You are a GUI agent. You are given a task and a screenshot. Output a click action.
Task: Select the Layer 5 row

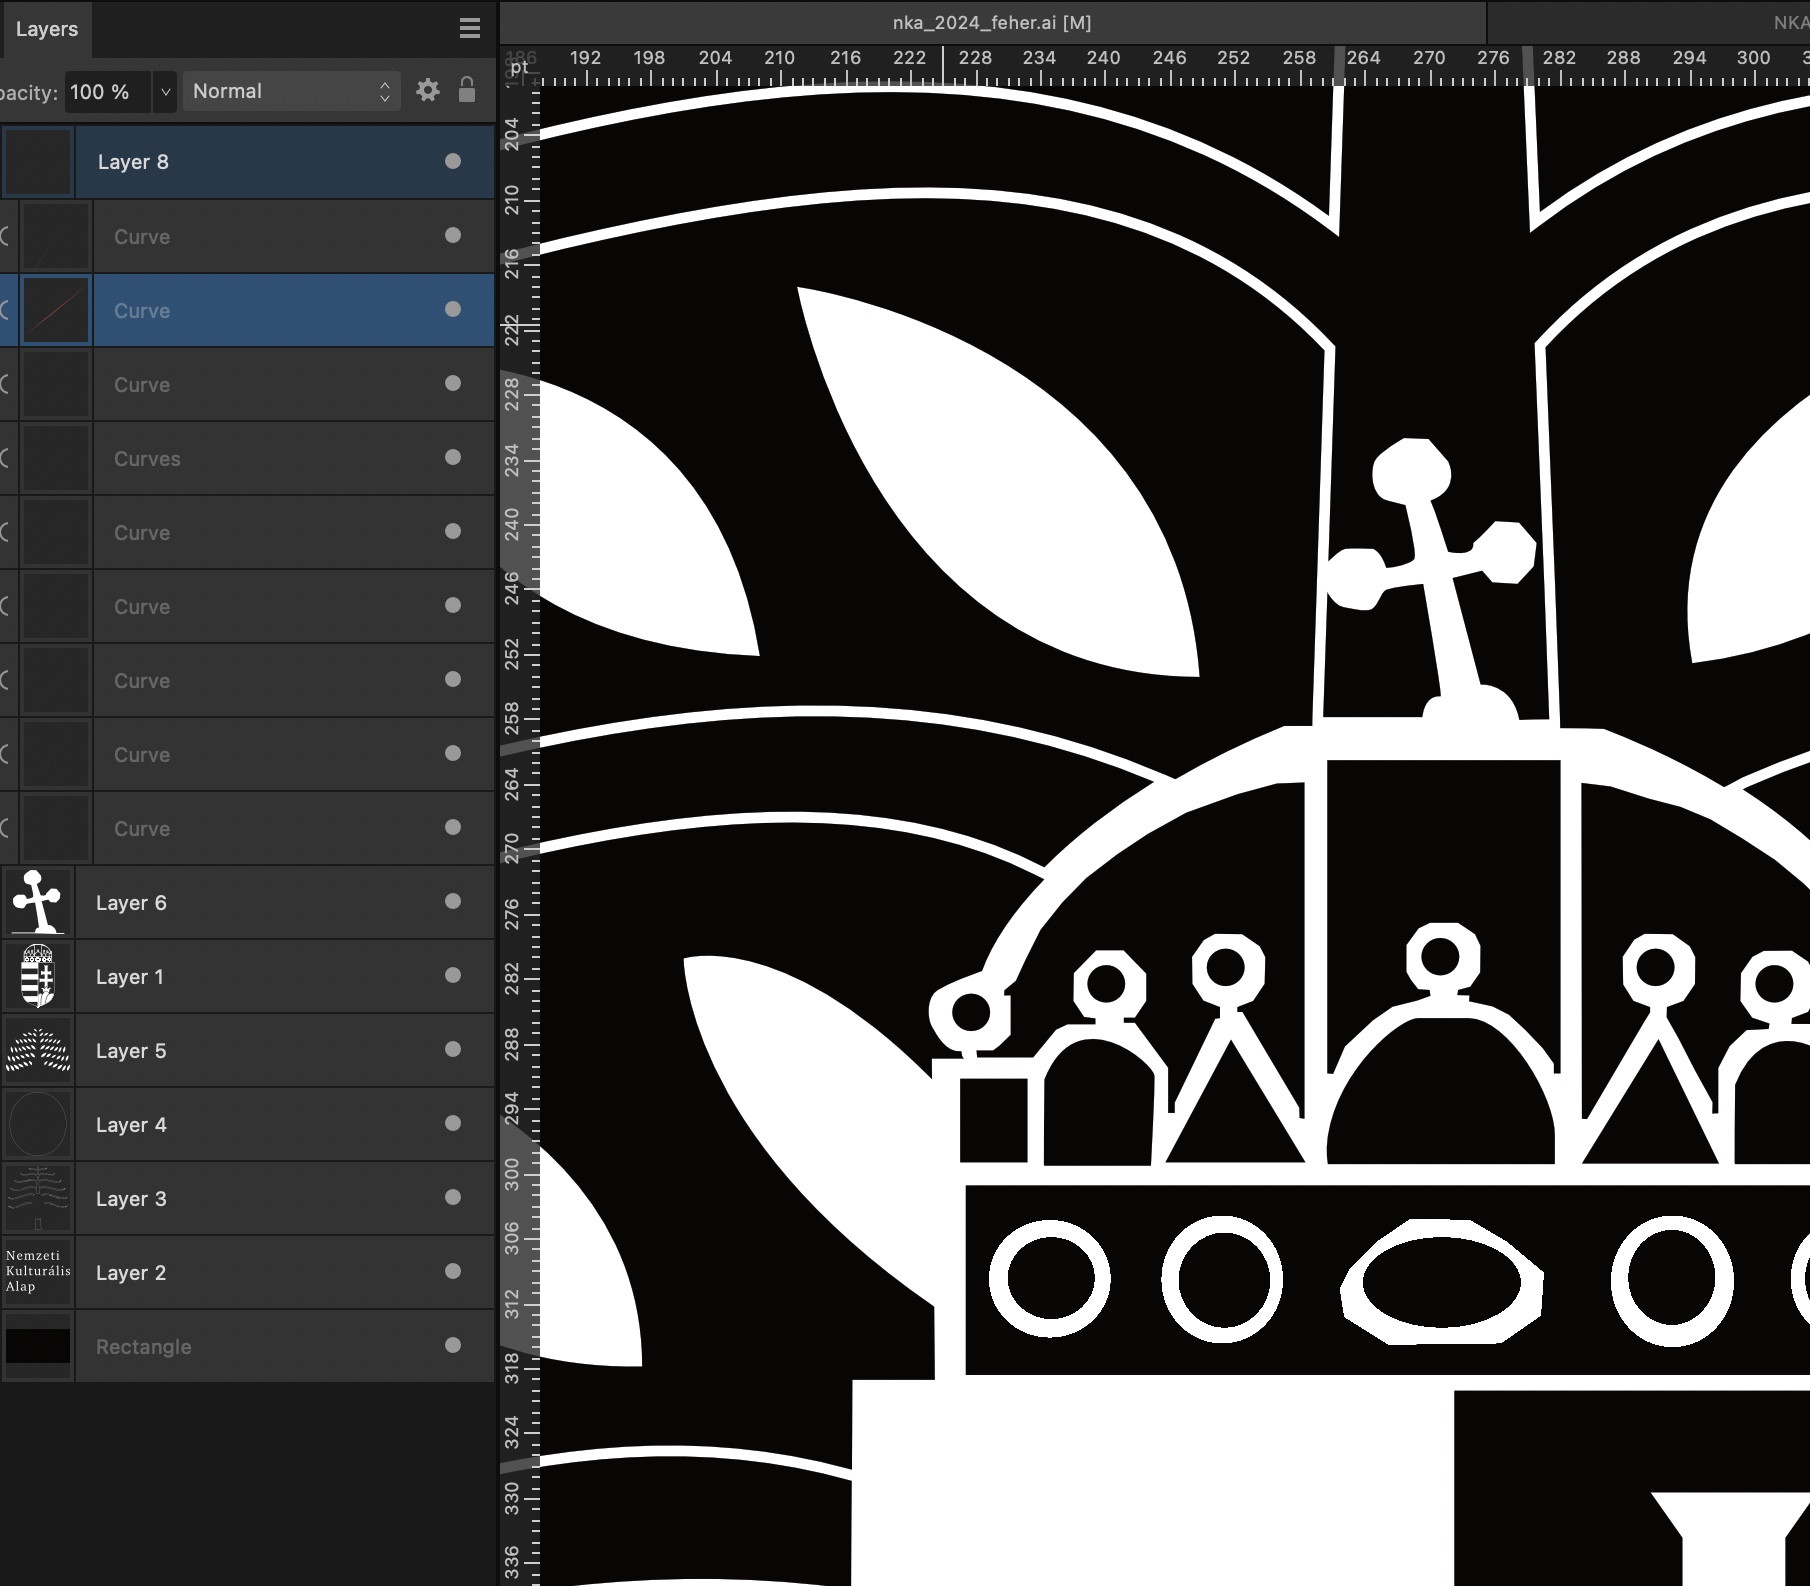(247, 1050)
